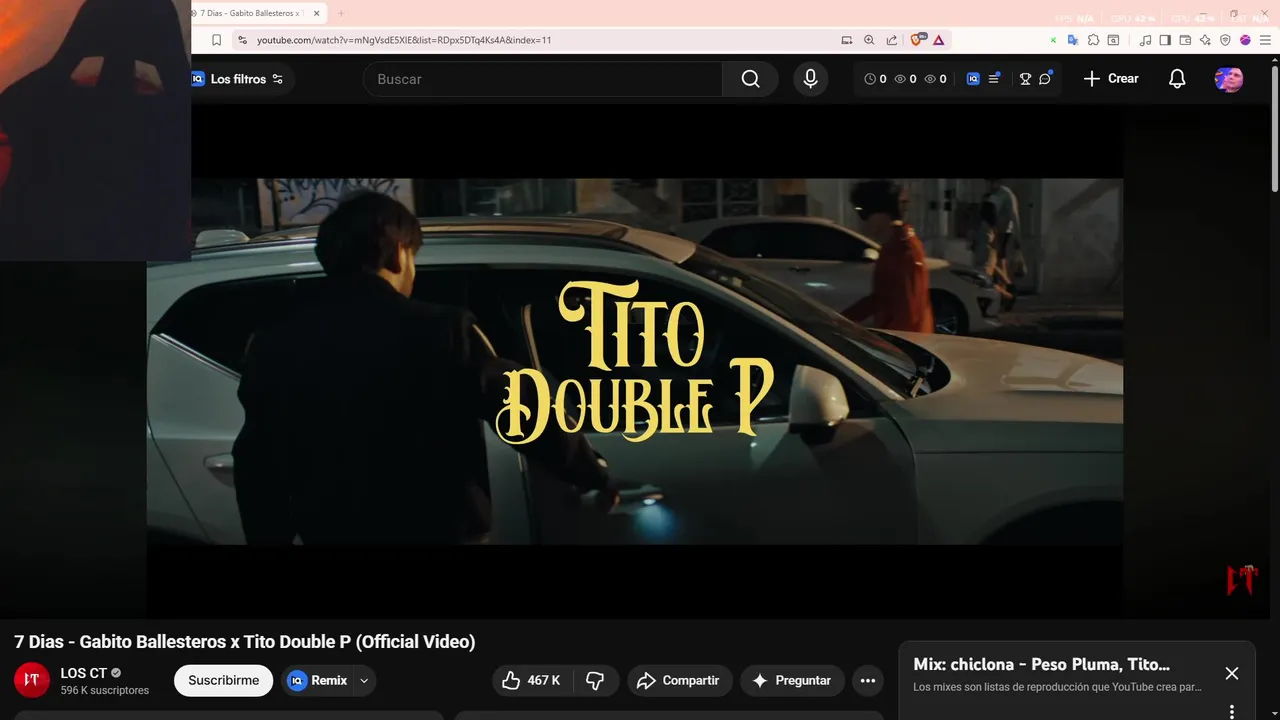Click the Crear create button
Viewport: 1280px width, 720px height.
click(1111, 79)
